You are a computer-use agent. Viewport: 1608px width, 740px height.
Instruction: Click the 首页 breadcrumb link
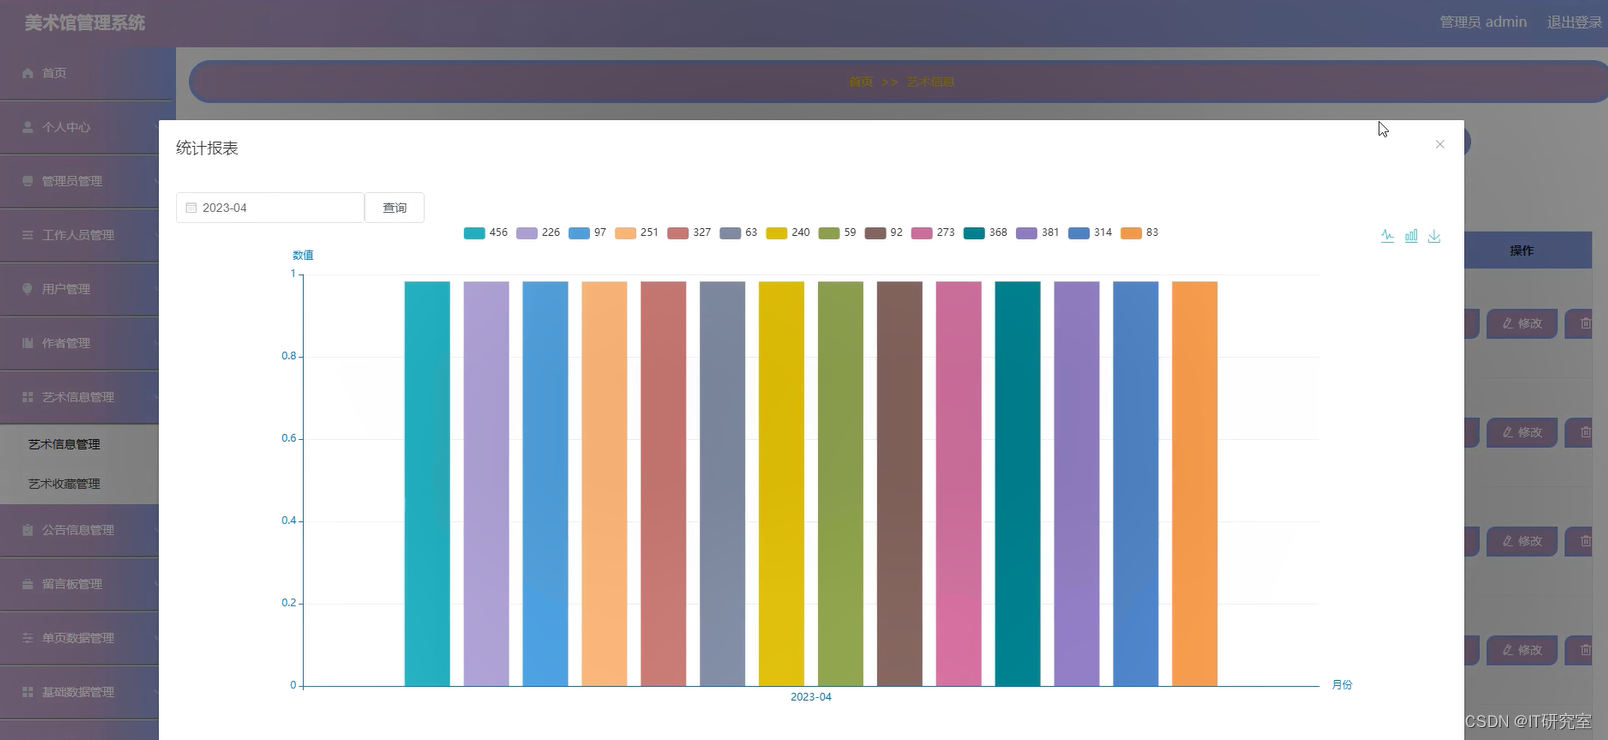coord(860,82)
